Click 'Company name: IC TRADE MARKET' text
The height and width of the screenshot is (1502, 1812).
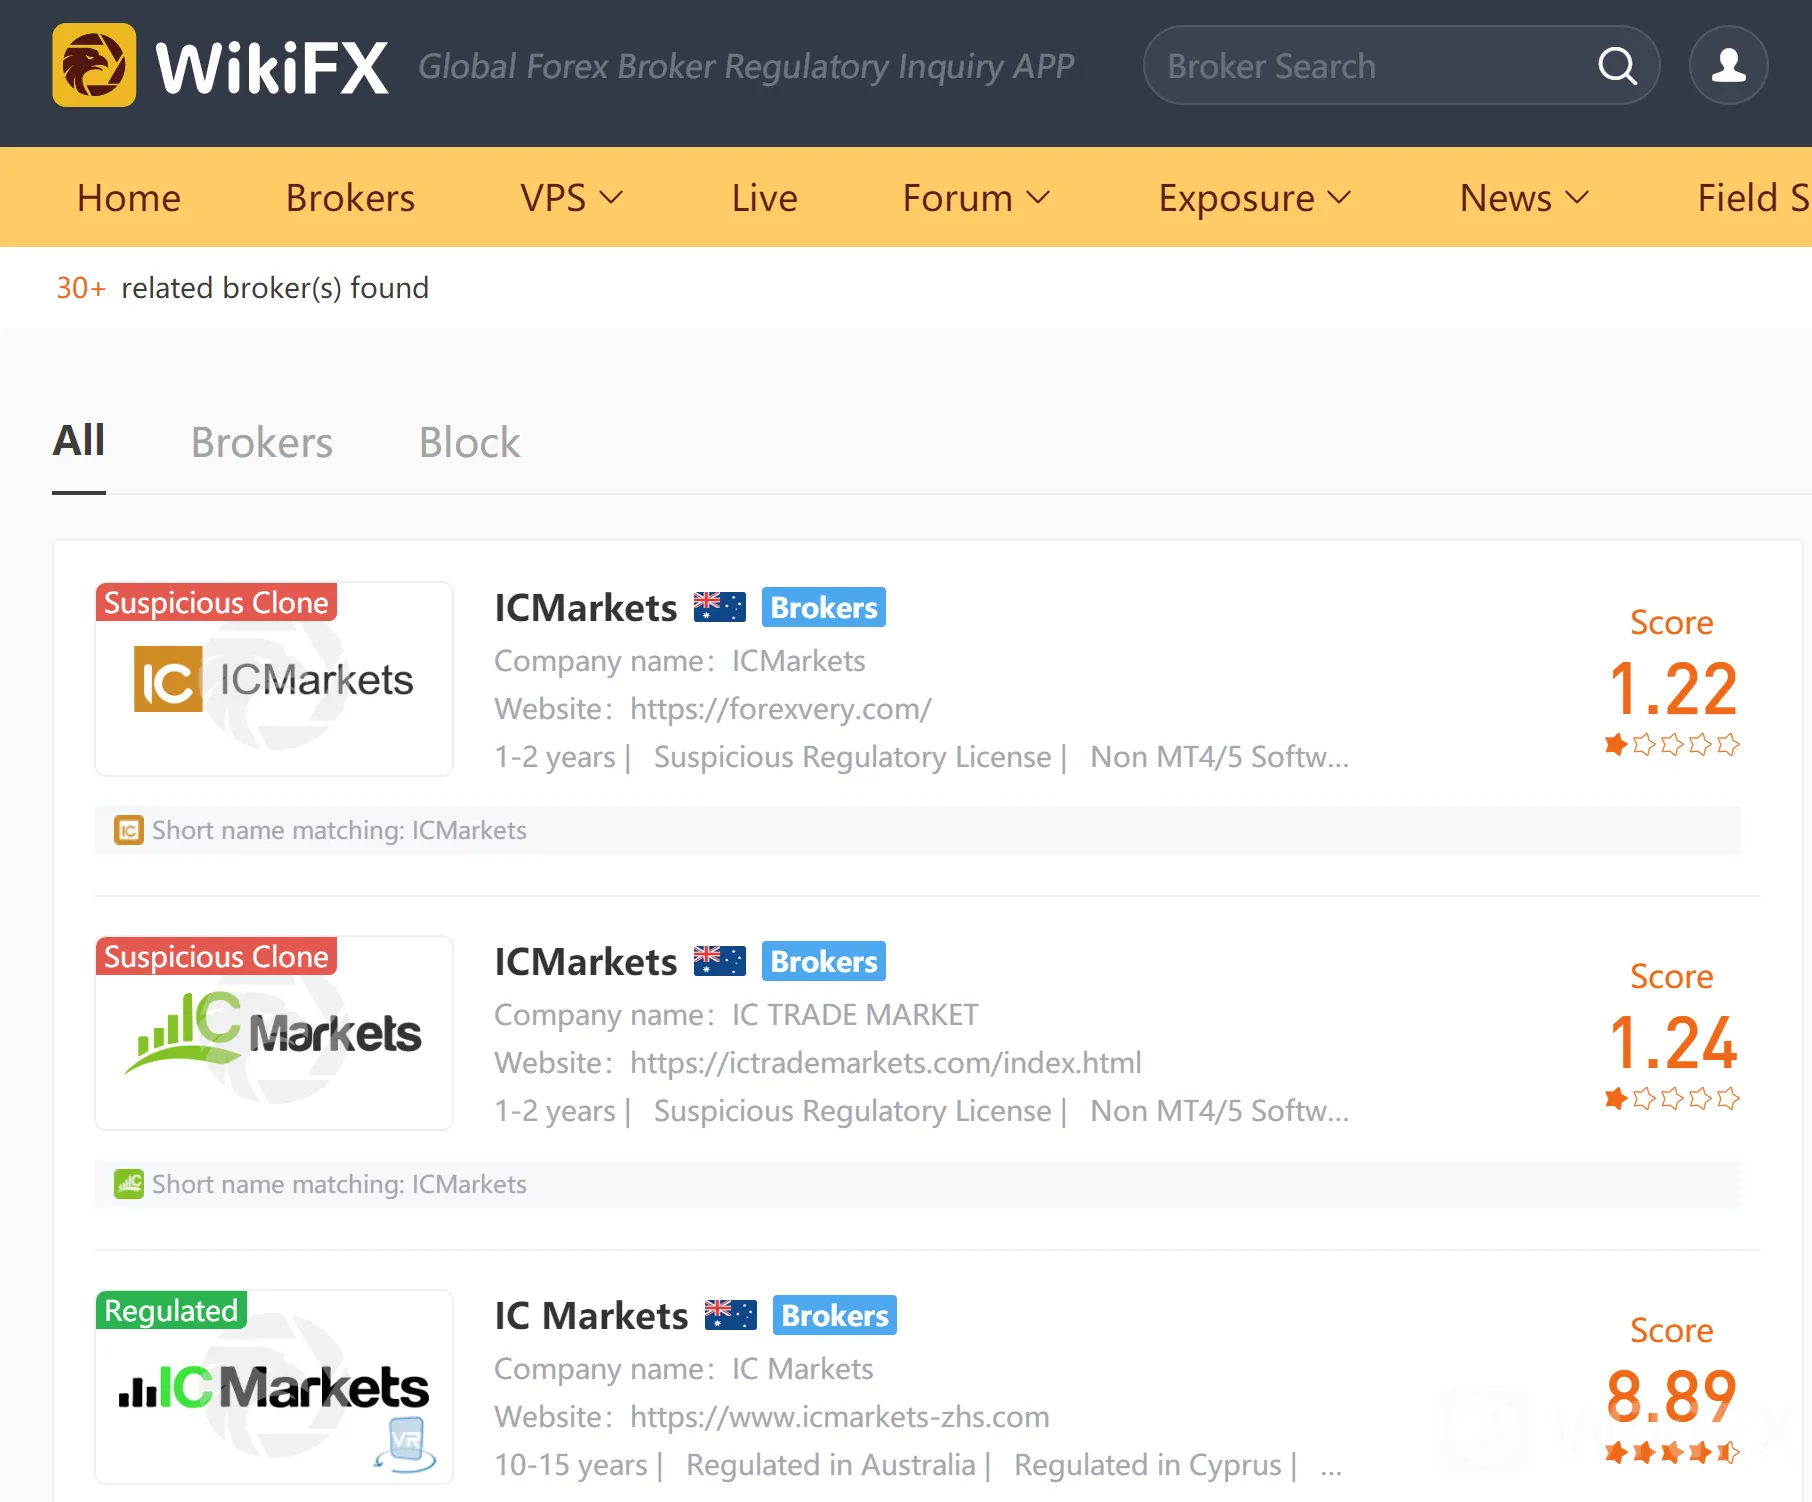point(736,1015)
